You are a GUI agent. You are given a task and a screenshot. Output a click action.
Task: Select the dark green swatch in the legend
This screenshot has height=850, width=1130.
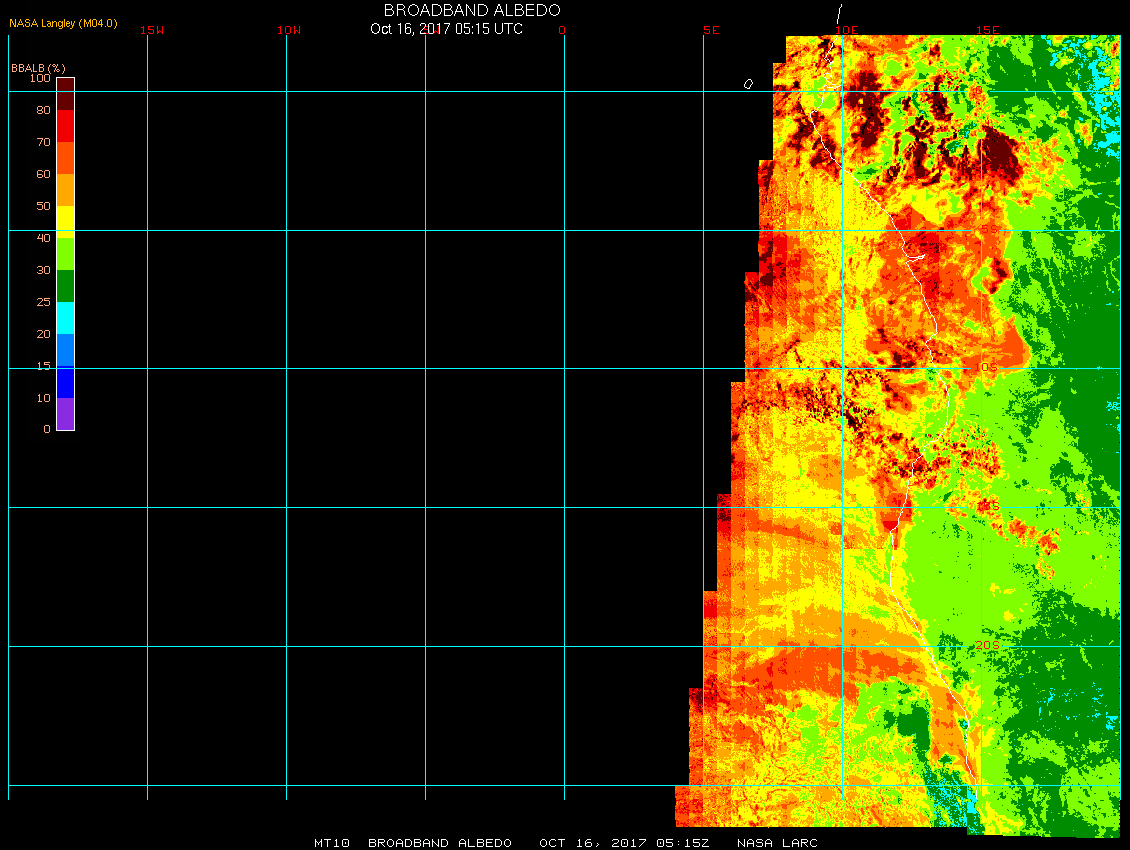(65, 286)
